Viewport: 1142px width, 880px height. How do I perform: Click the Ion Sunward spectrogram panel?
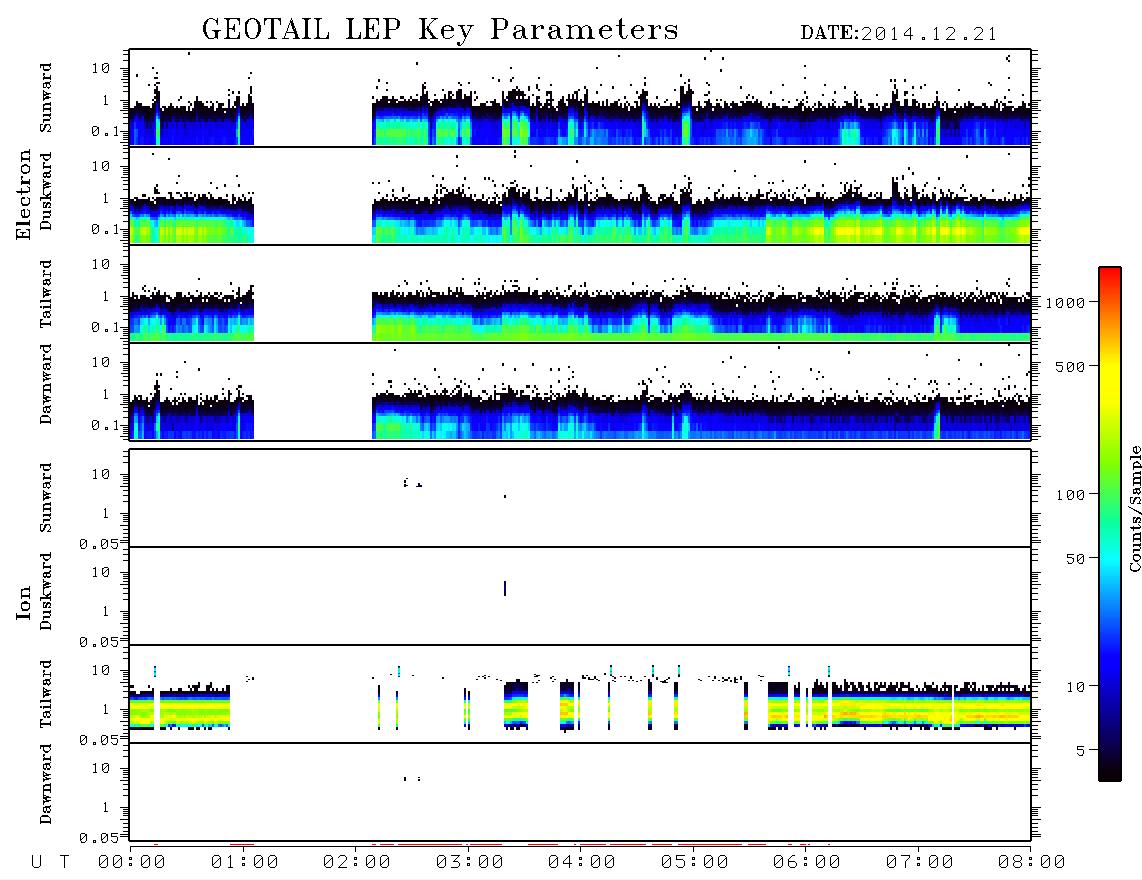click(580, 498)
